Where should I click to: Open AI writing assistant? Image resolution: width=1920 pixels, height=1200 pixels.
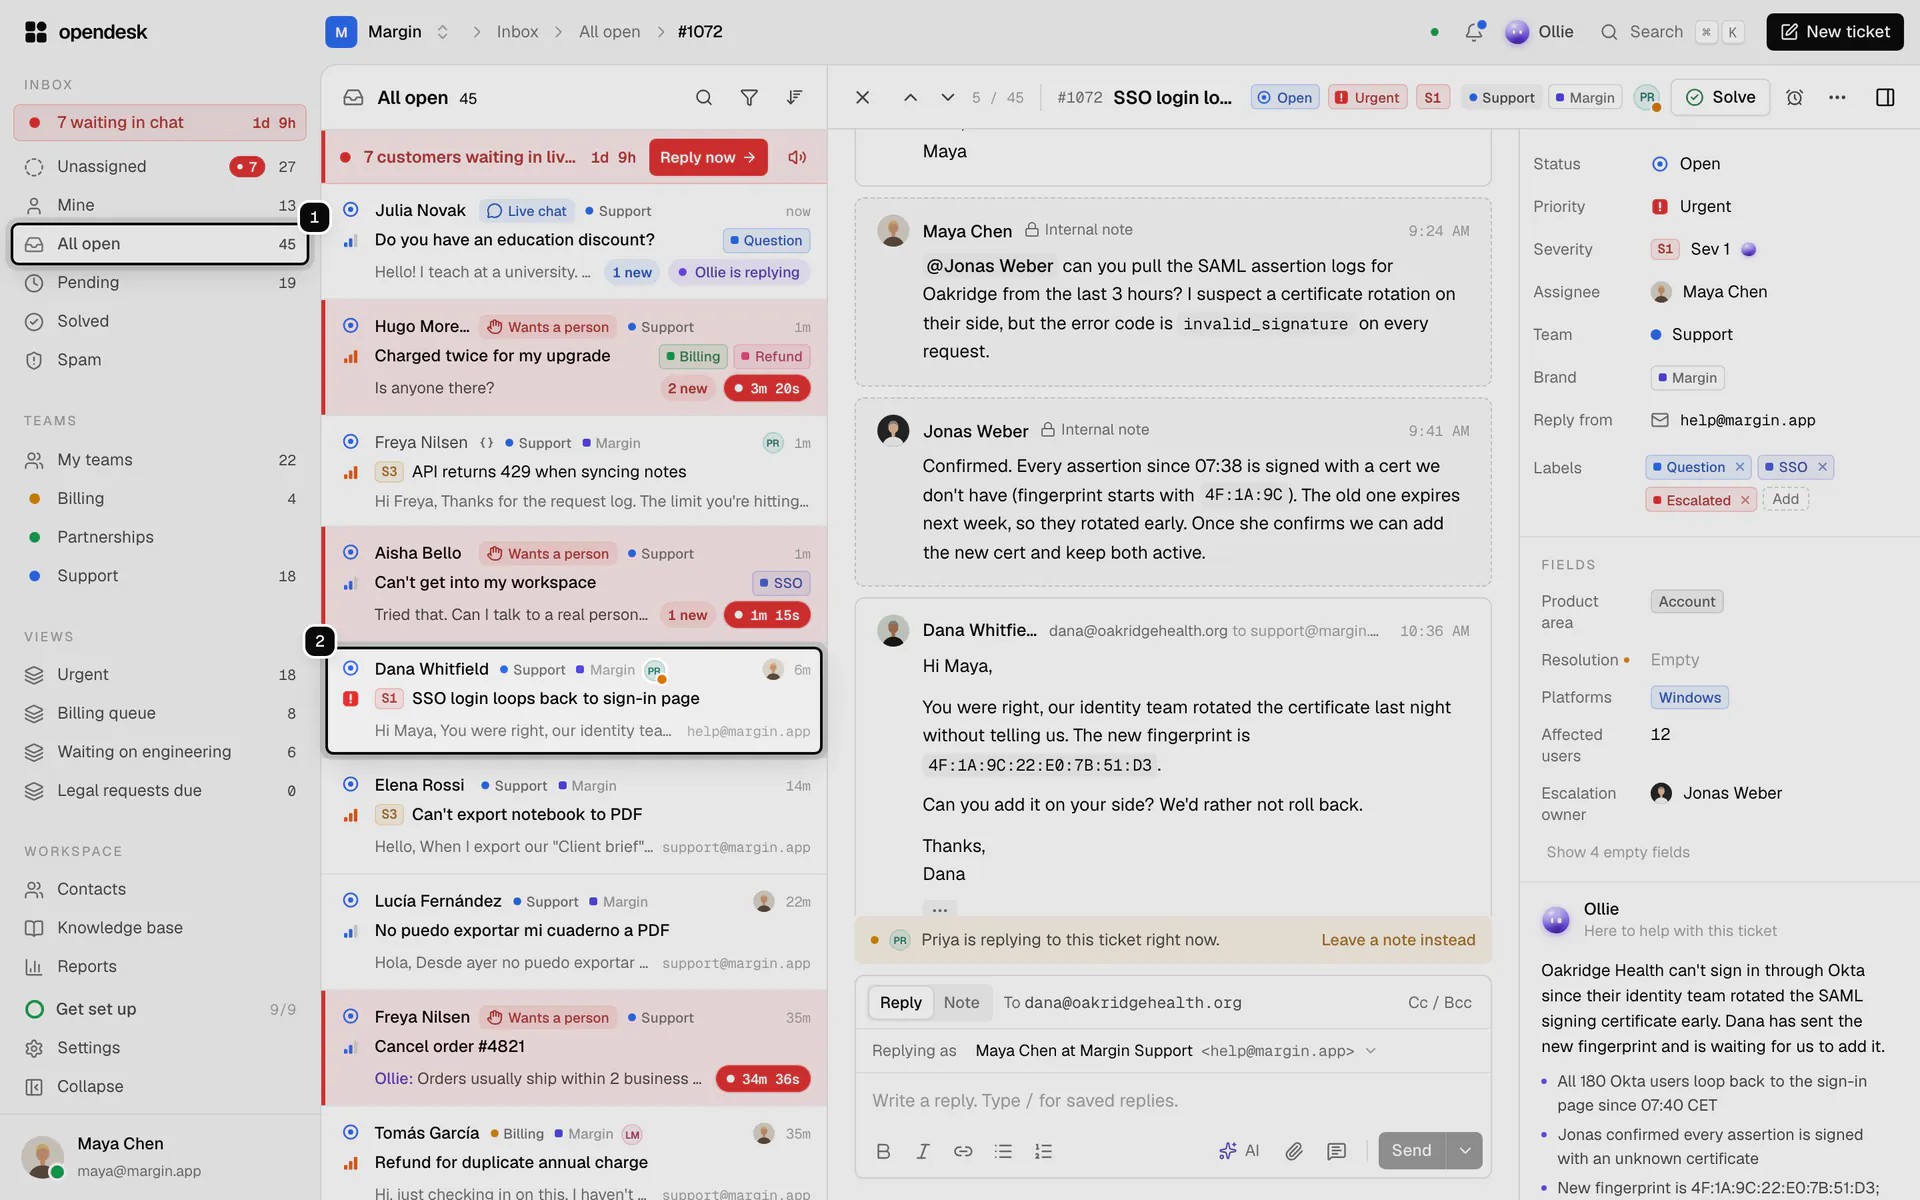pyautogui.click(x=1239, y=1152)
